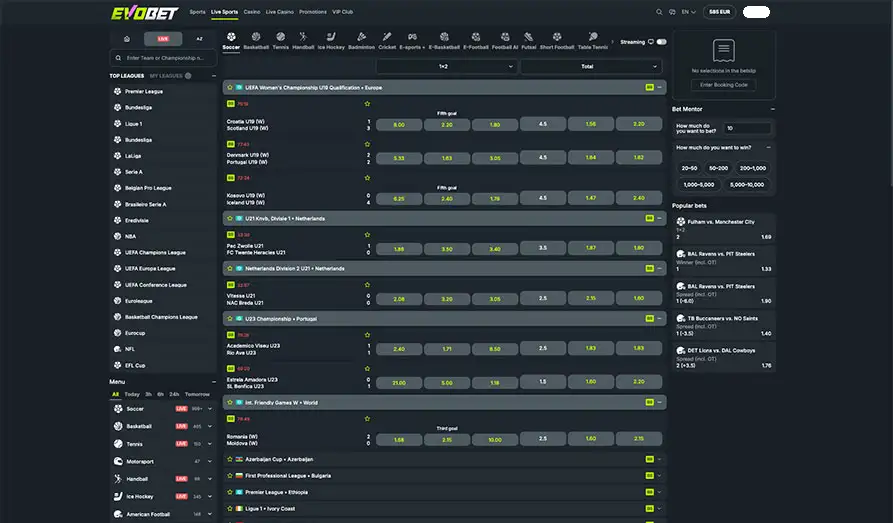This screenshot has width=893, height=523.
Task: Favorite the Pec Zwolle U21 match
Action: 367,235
